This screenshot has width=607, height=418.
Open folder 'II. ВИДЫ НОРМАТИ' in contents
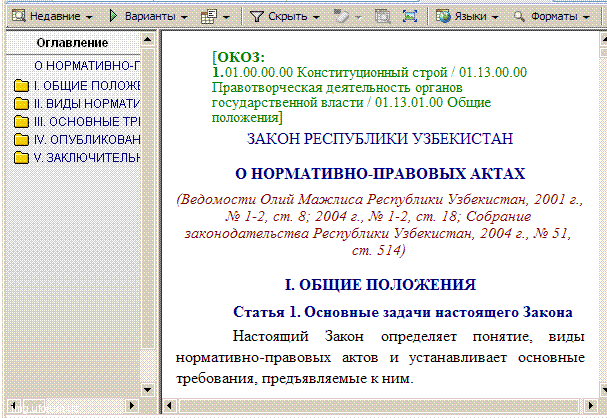(x=86, y=102)
